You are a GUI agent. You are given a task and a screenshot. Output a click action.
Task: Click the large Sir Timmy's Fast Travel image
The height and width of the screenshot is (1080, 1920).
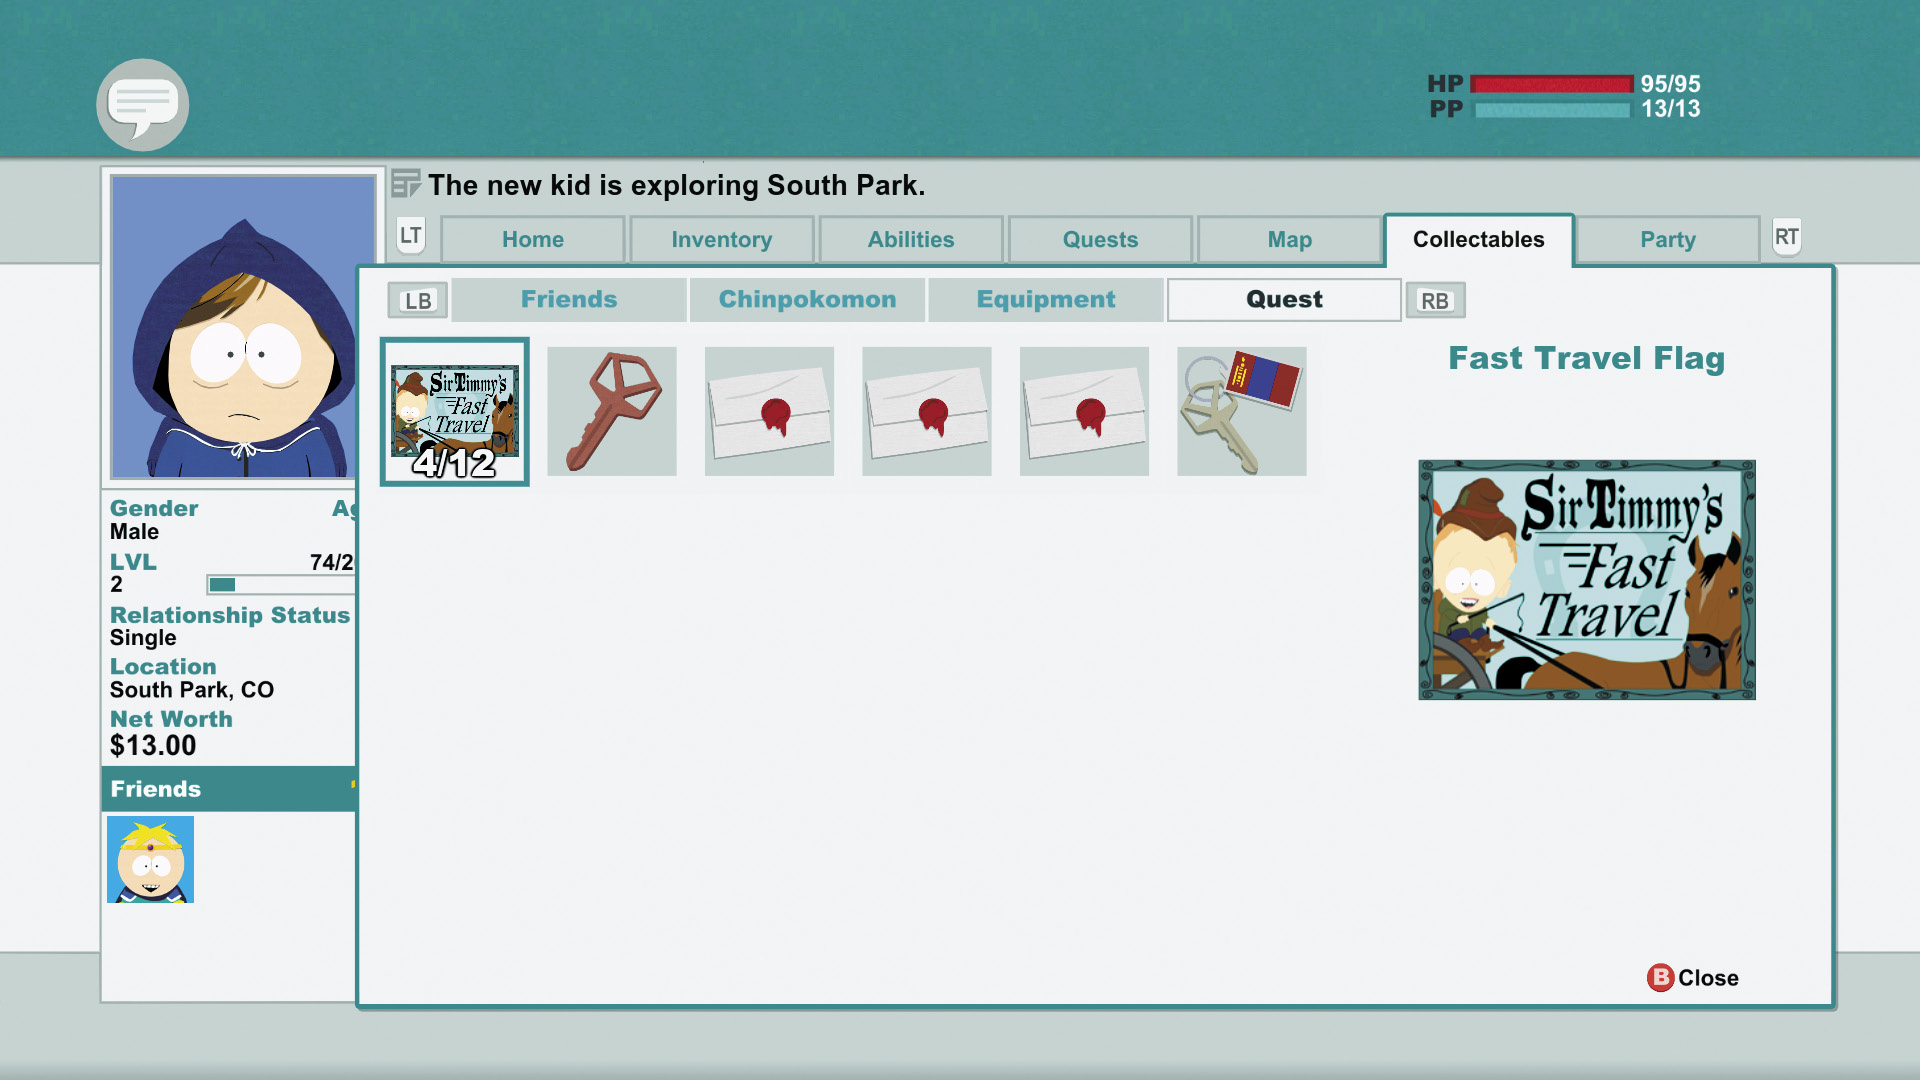tap(1587, 580)
